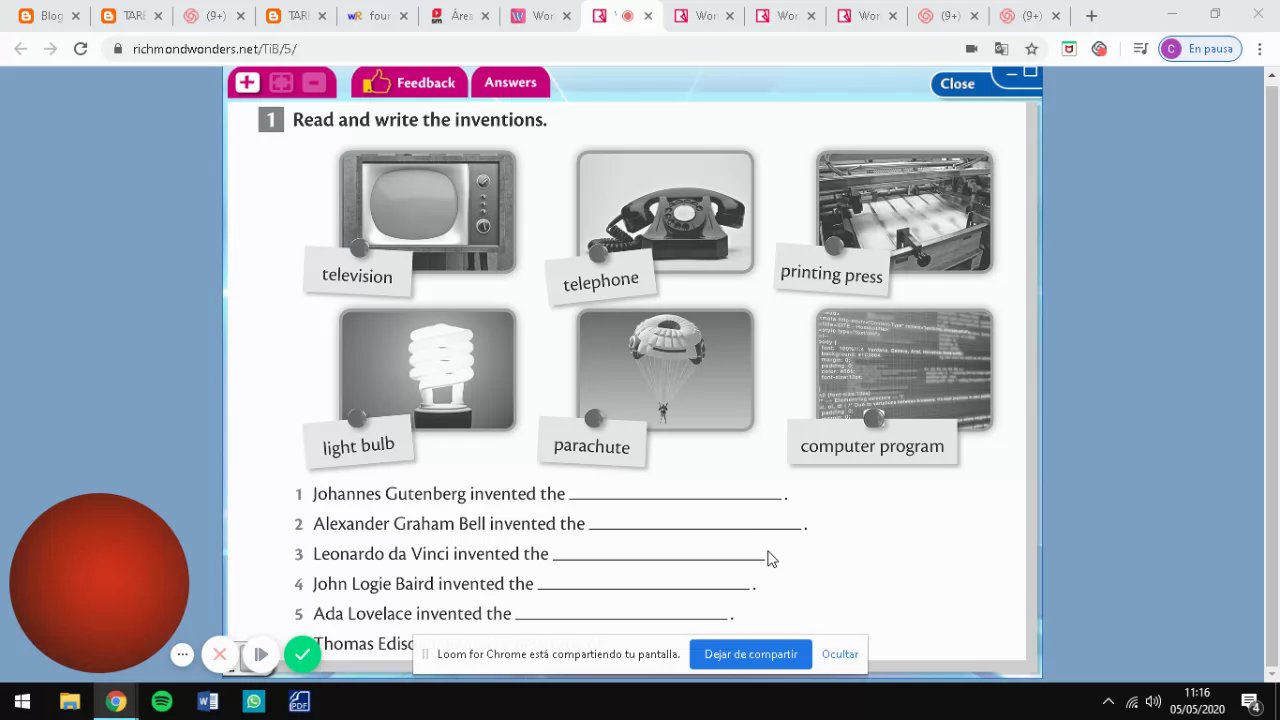
Task: Fill the blank after Johannes Gutenberg invented the
Action: 675,493
